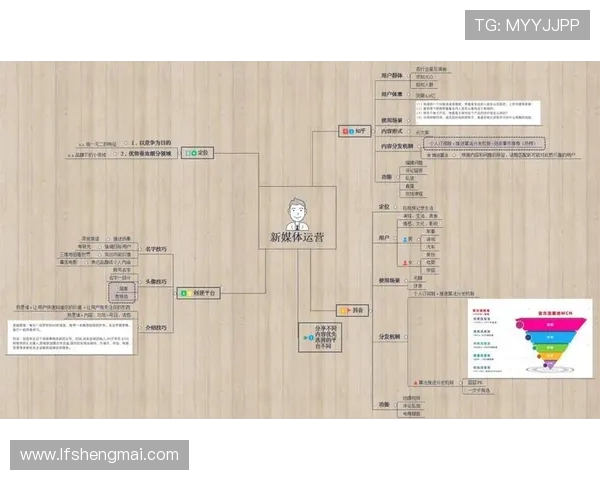Viewport: 600px width, 480px height.
Task: Click the TG: MYYJJPP label
Action: pos(526,25)
